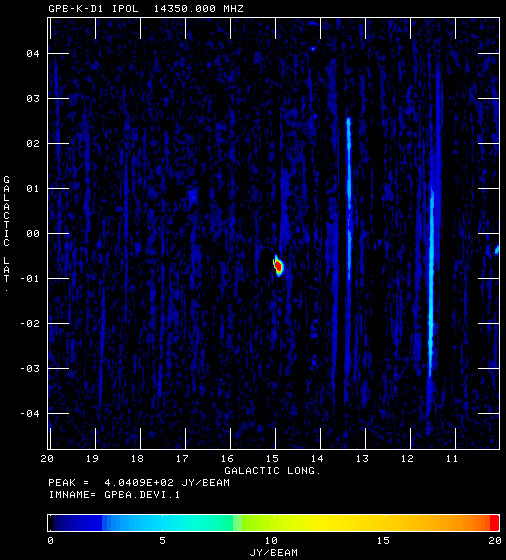
Task: Click the PEAK value text
Action: click(x=139, y=483)
